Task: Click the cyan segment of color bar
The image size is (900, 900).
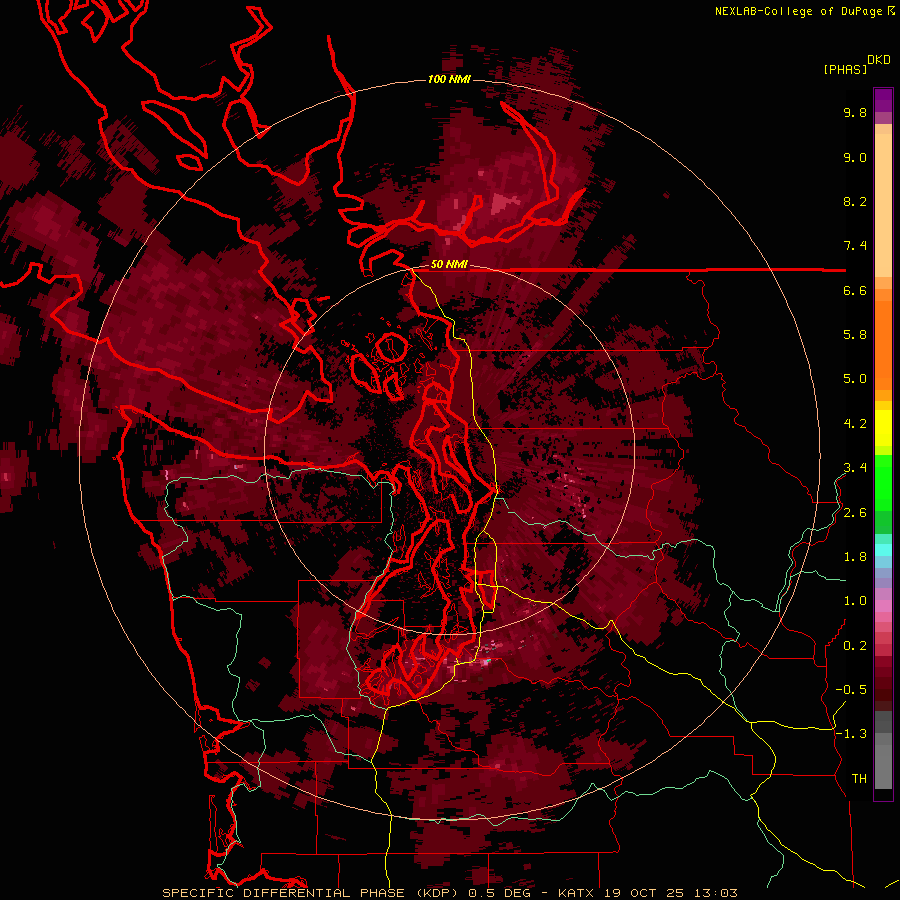Action: coord(883,550)
